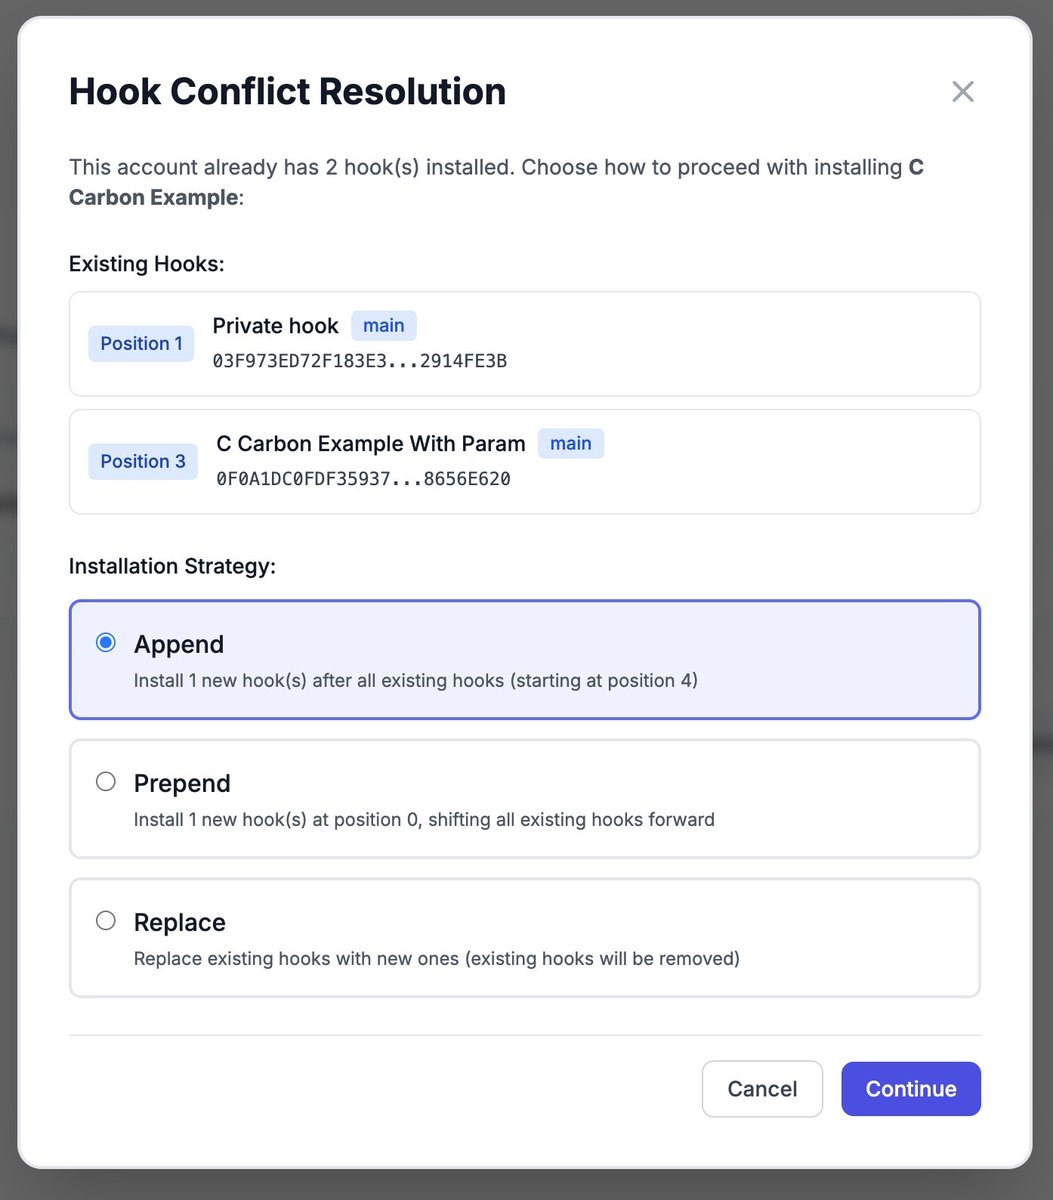Click hash 03F973ED72F183E3...2914FE3B

click(x=360, y=361)
